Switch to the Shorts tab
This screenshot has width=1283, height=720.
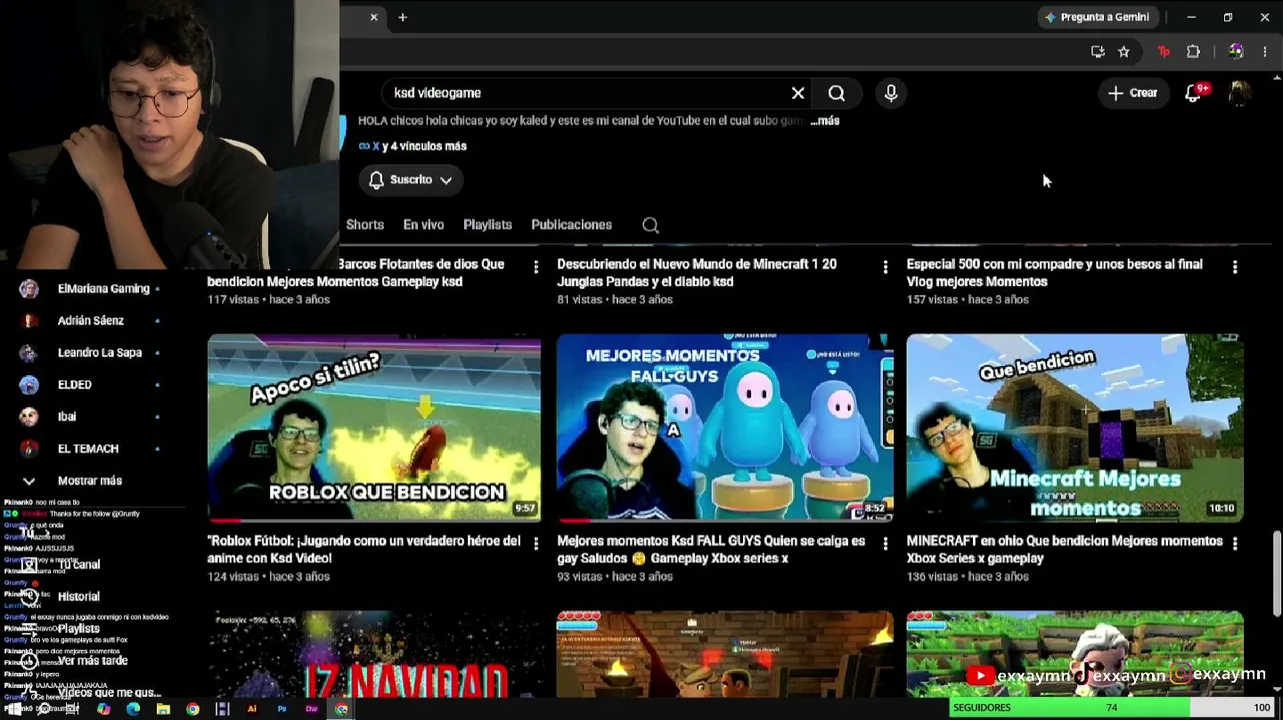coord(365,225)
